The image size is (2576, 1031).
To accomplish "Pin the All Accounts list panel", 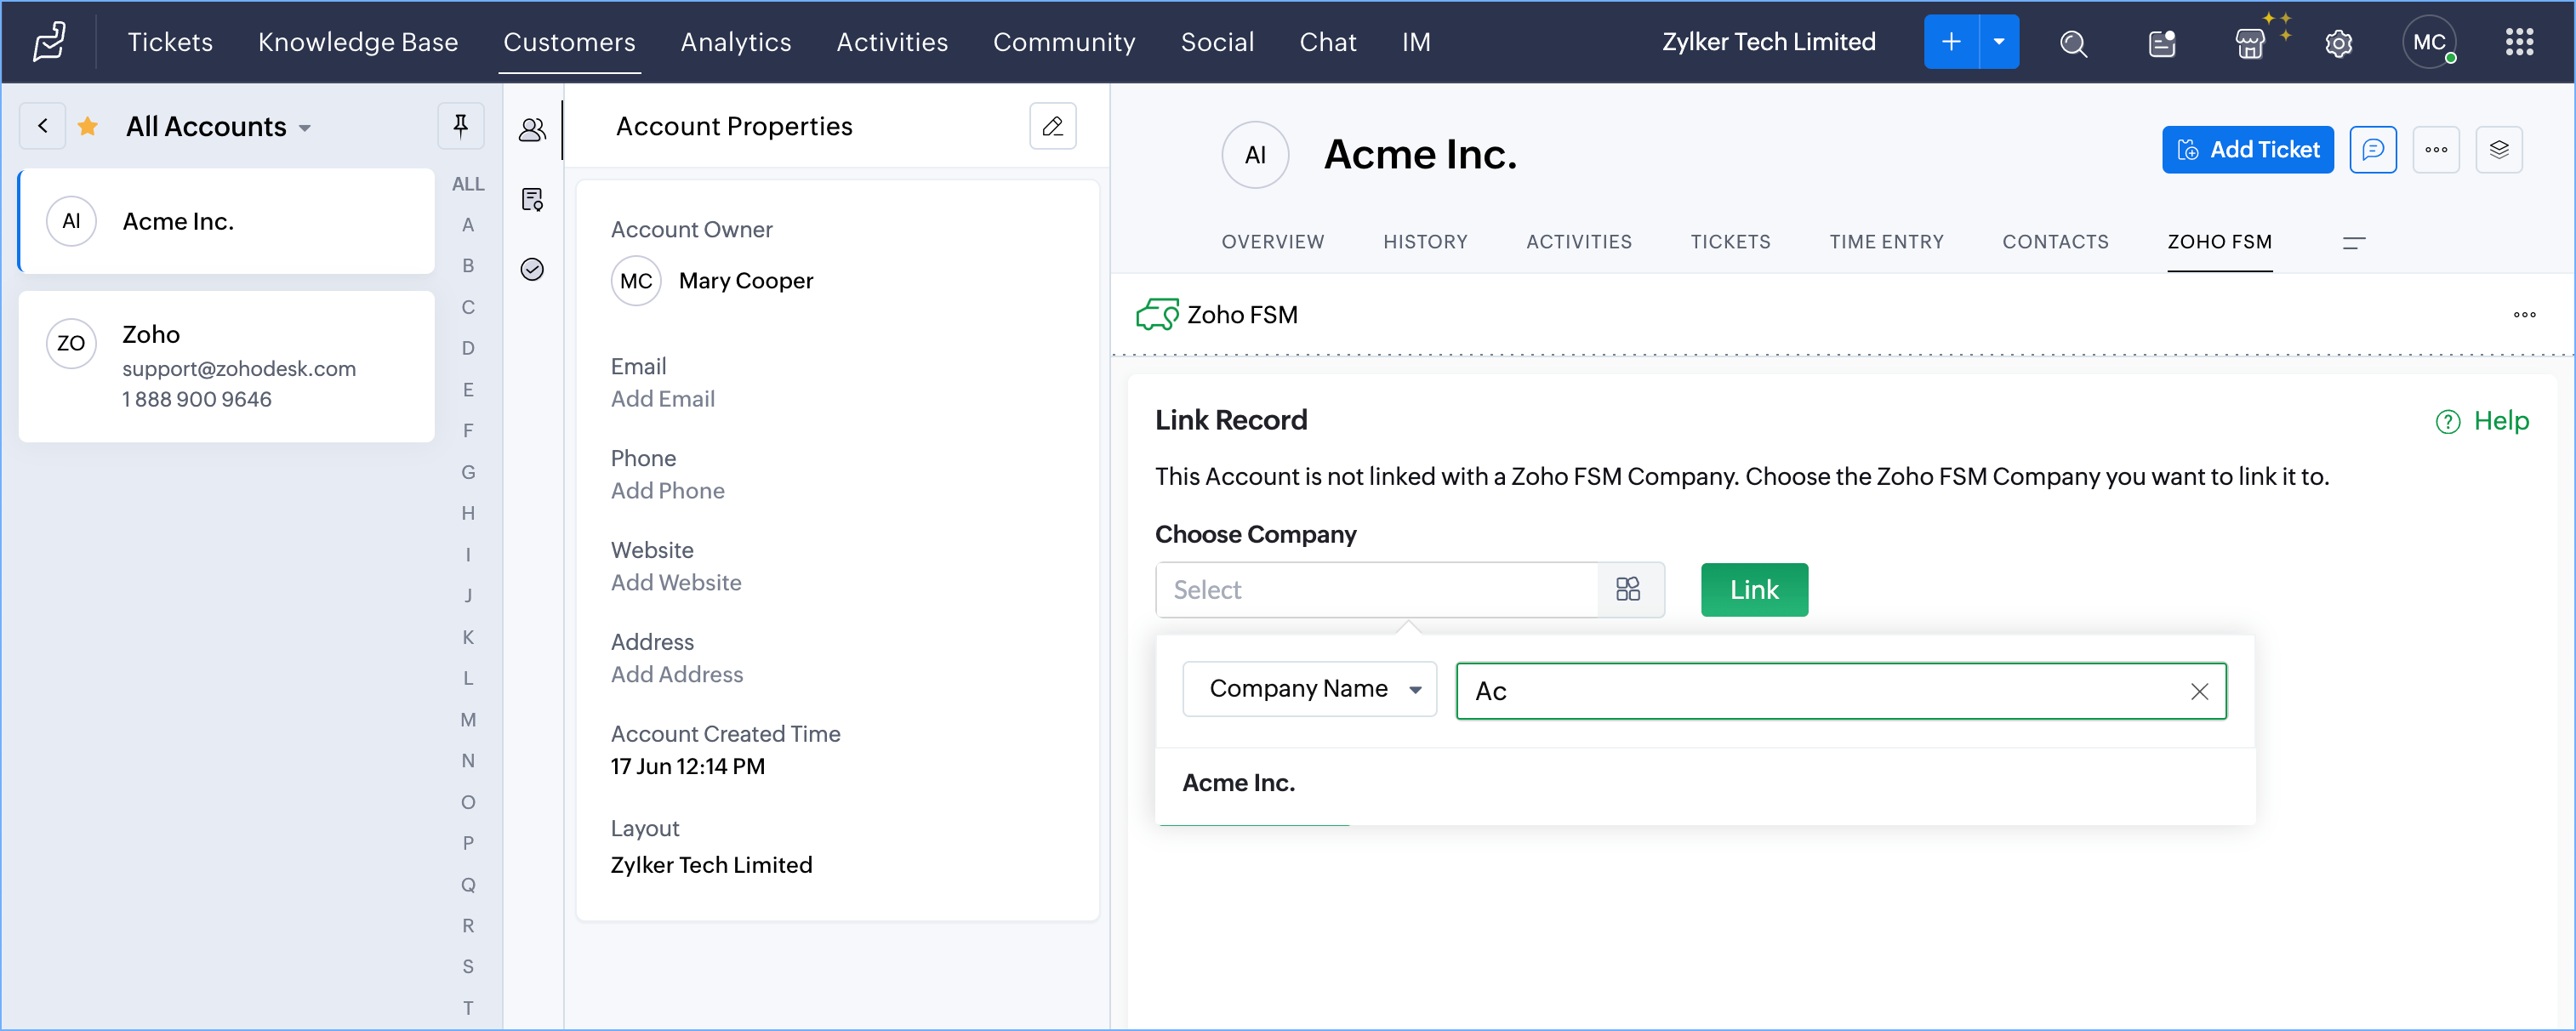I will point(460,126).
